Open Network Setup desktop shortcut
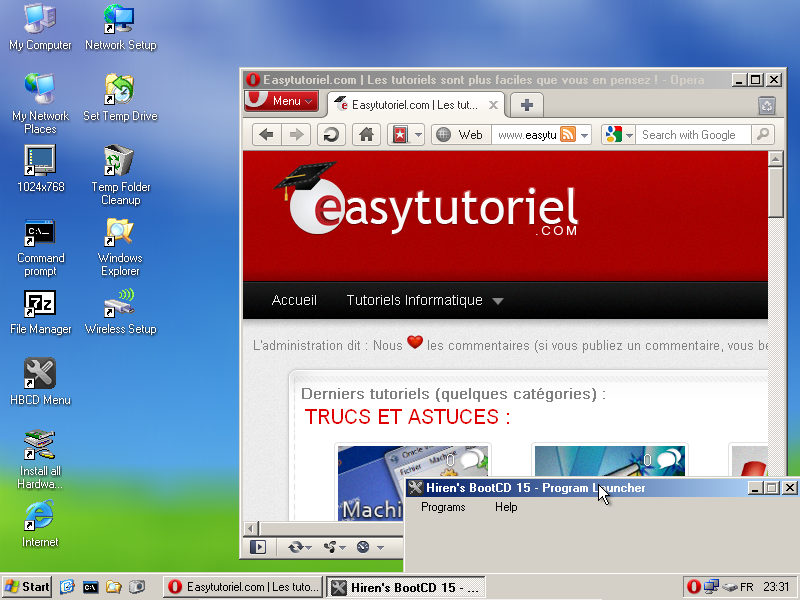 coord(120,28)
